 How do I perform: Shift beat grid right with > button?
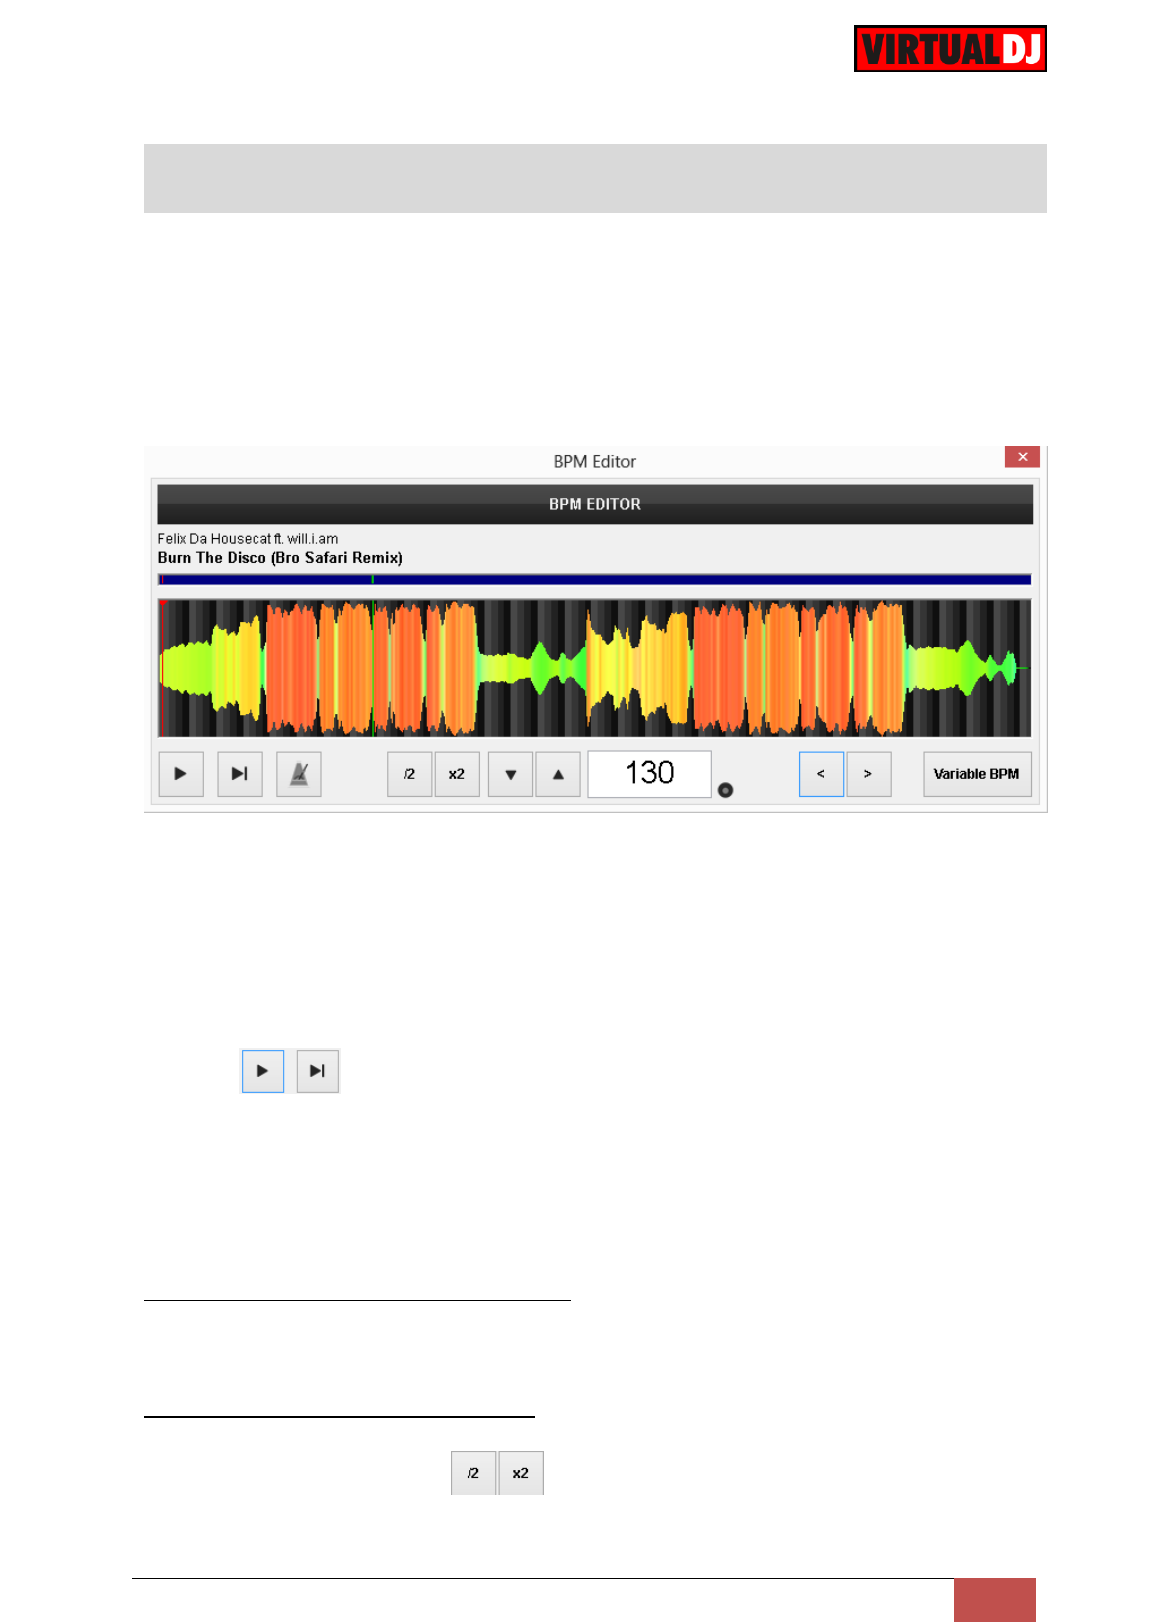click(x=869, y=774)
